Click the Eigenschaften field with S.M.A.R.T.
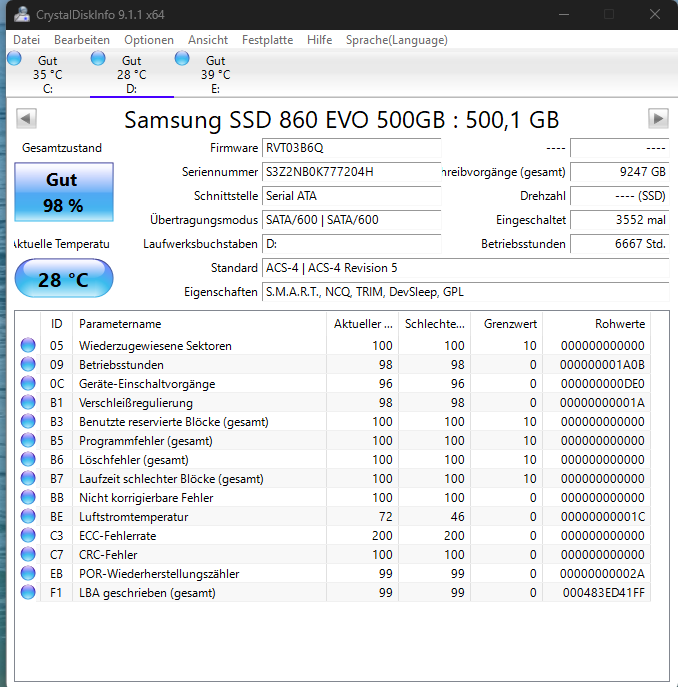 465,292
